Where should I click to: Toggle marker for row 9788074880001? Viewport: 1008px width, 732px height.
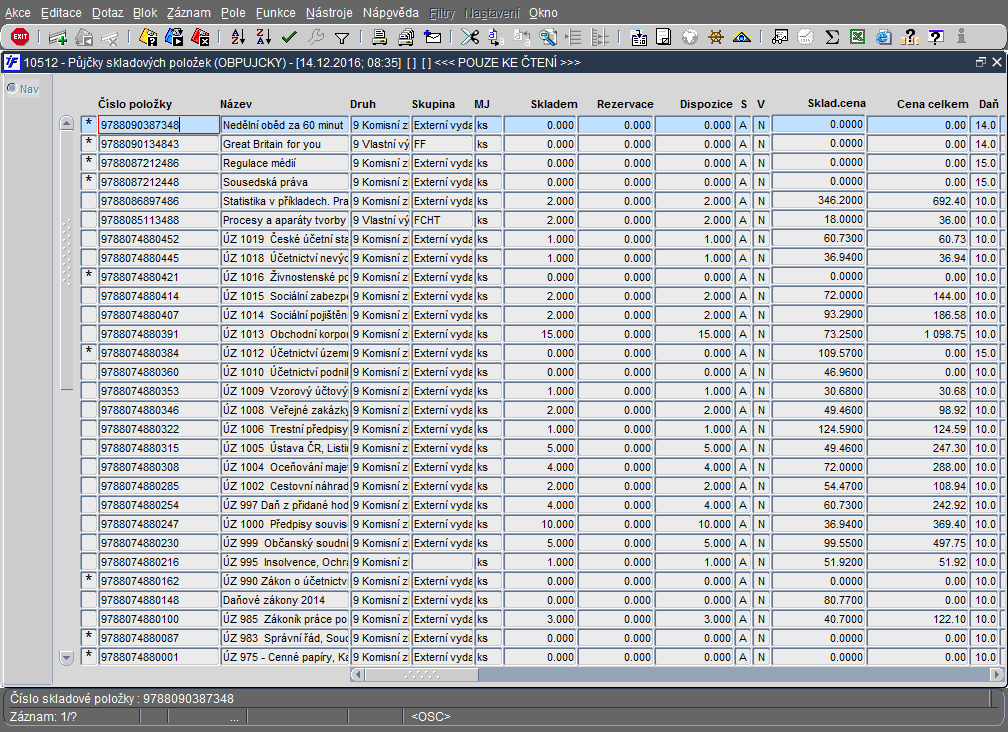pyautogui.click(x=89, y=657)
